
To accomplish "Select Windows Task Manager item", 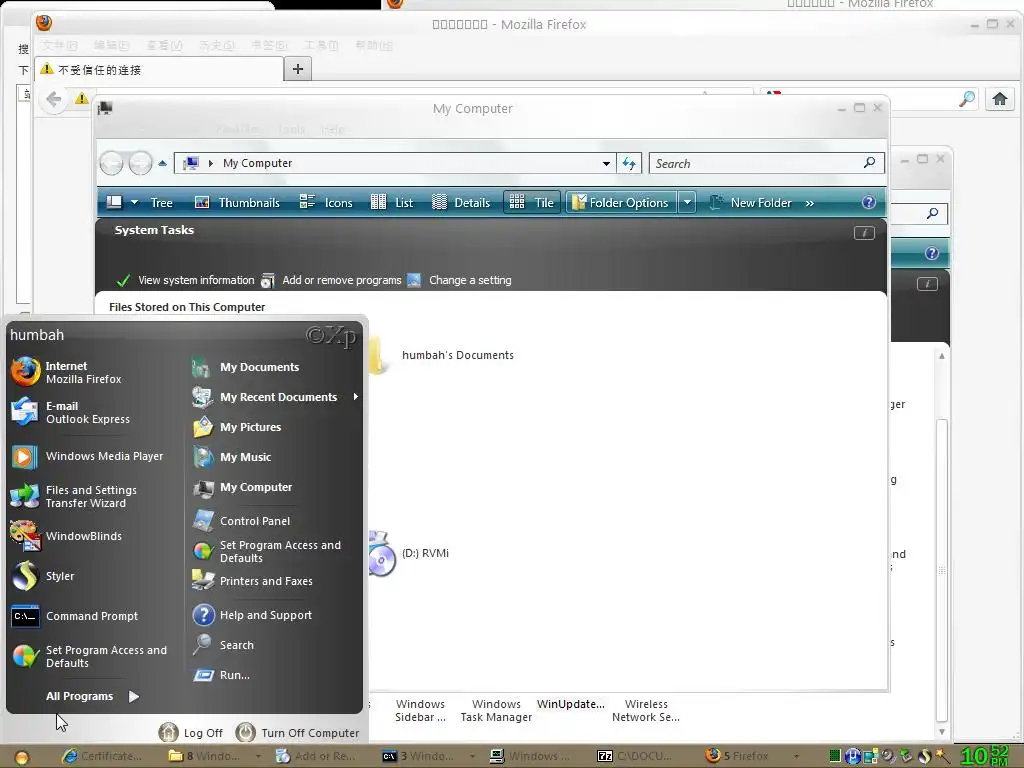I will [x=496, y=711].
